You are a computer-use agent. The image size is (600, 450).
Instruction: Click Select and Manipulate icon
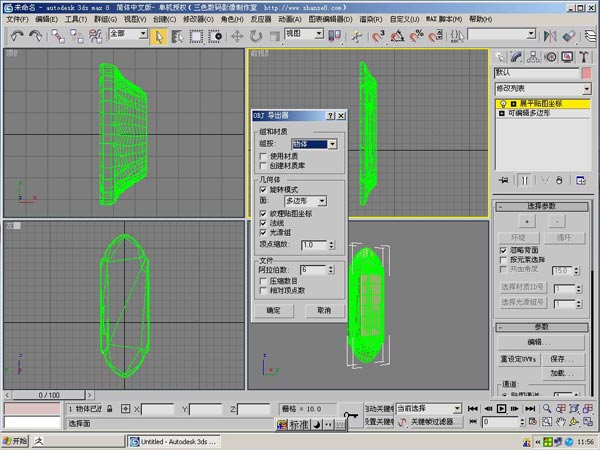coord(357,37)
